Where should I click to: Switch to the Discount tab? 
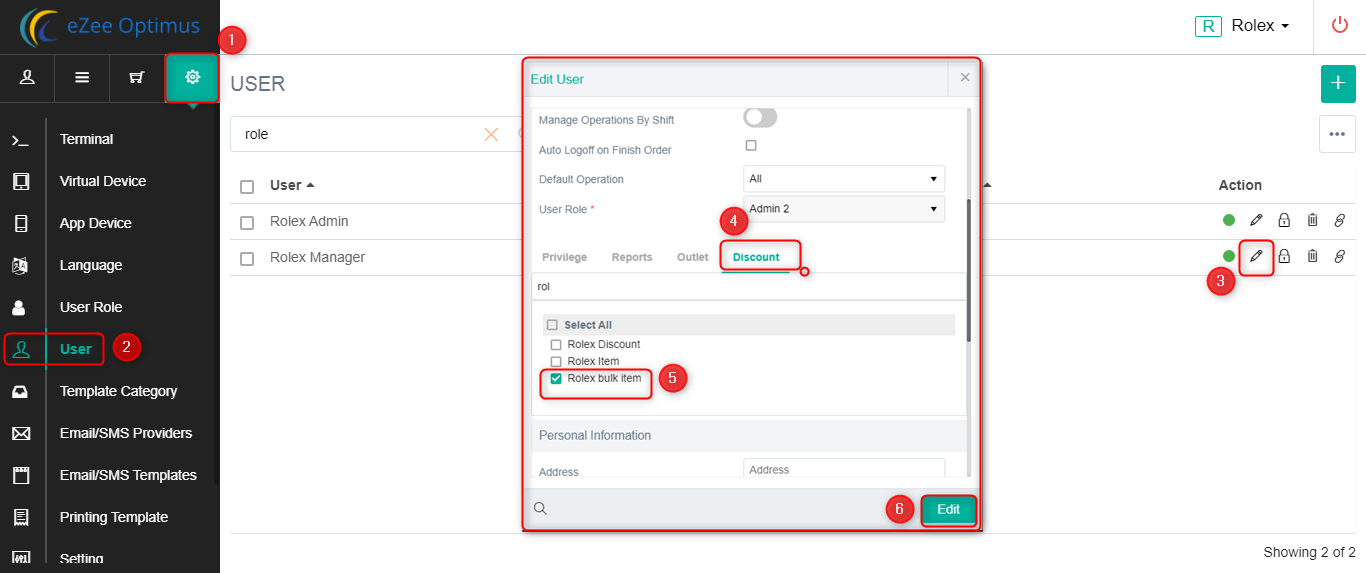point(756,257)
